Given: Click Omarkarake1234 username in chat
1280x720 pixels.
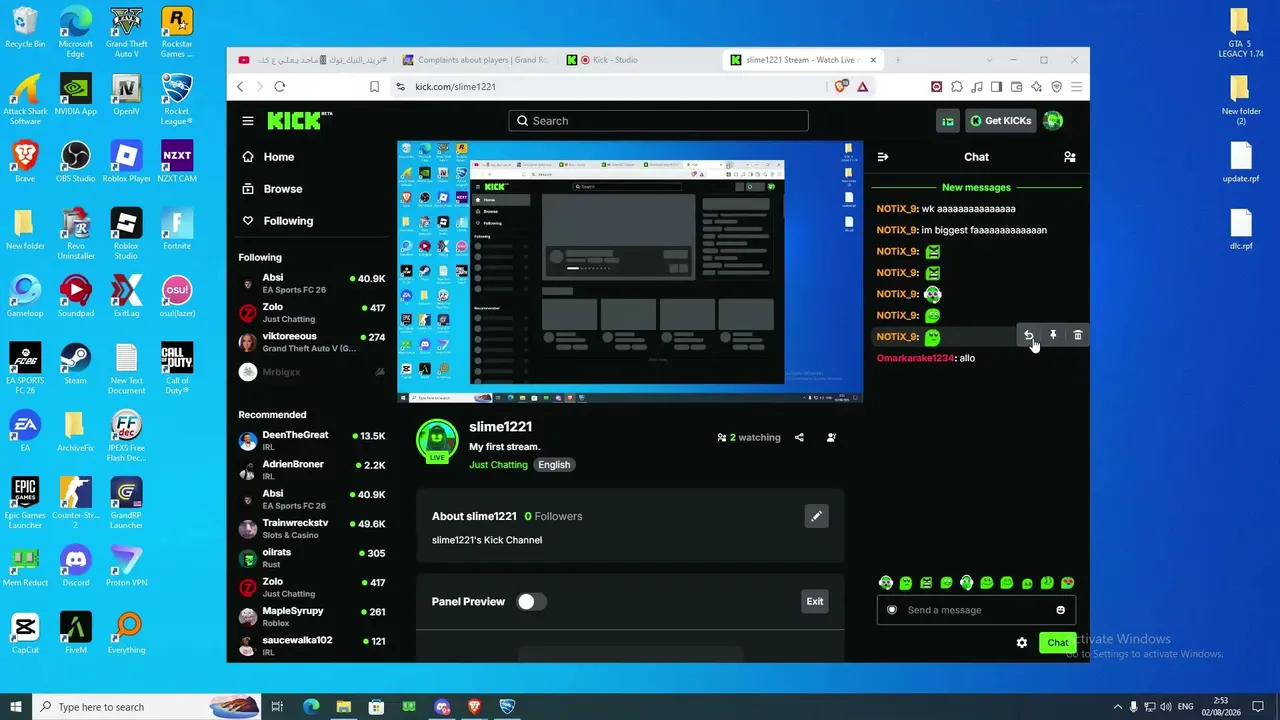Looking at the screenshot, I should (915, 358).
